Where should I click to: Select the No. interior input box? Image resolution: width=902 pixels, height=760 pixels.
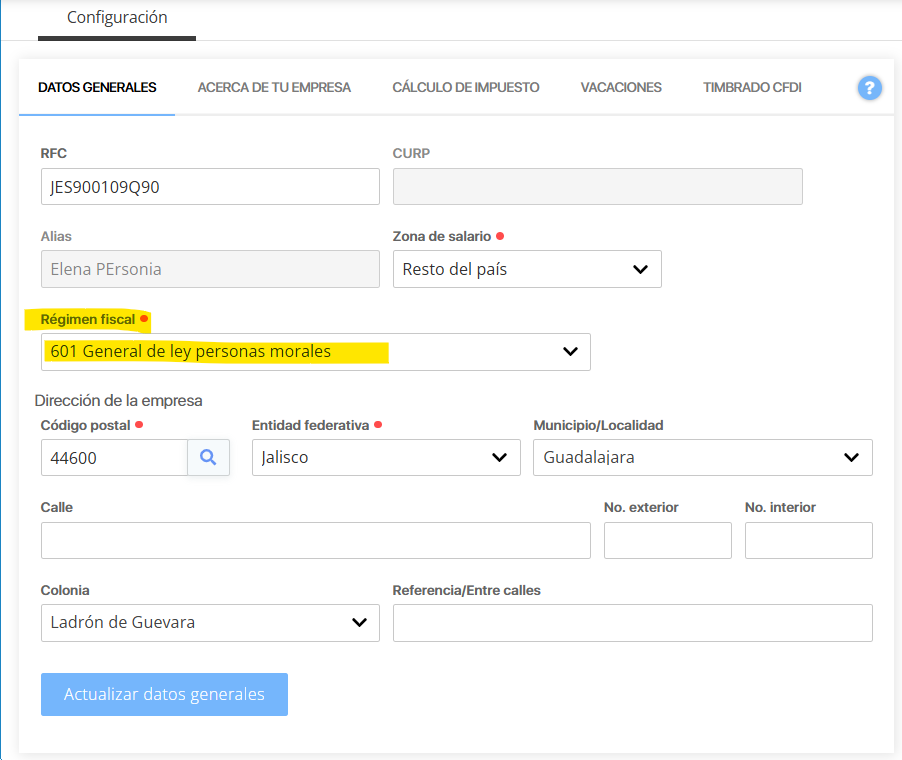pyautogui.click(x=808, y=540)
